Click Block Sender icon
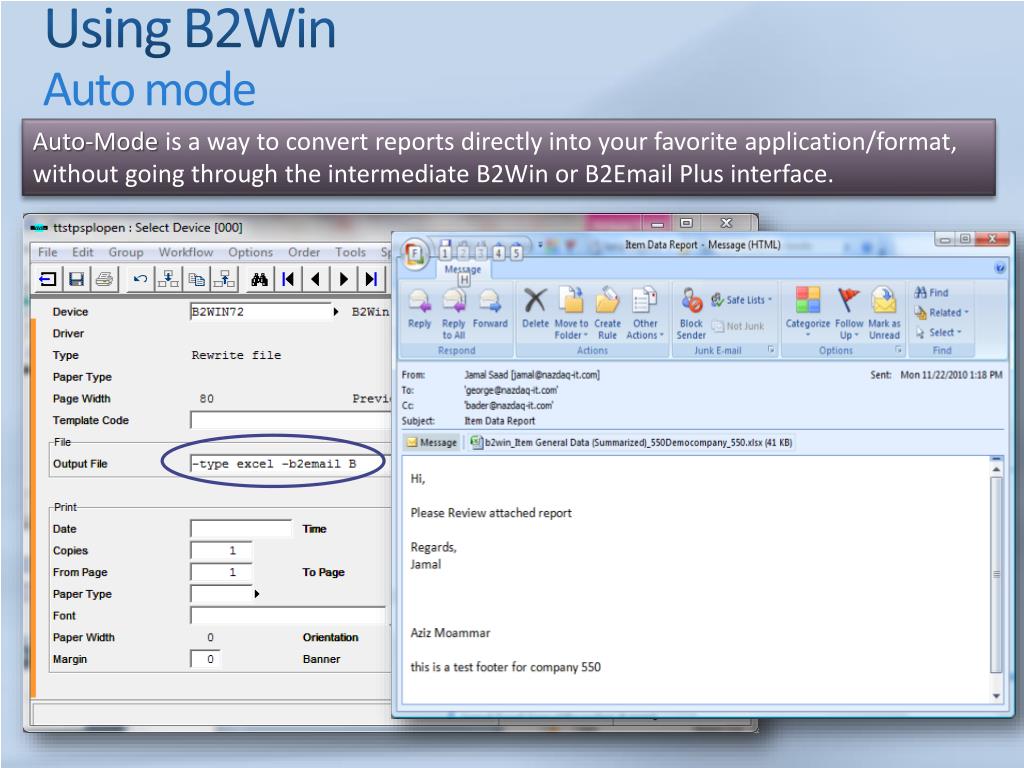The image size is (1024, 768). pos(691,313)
